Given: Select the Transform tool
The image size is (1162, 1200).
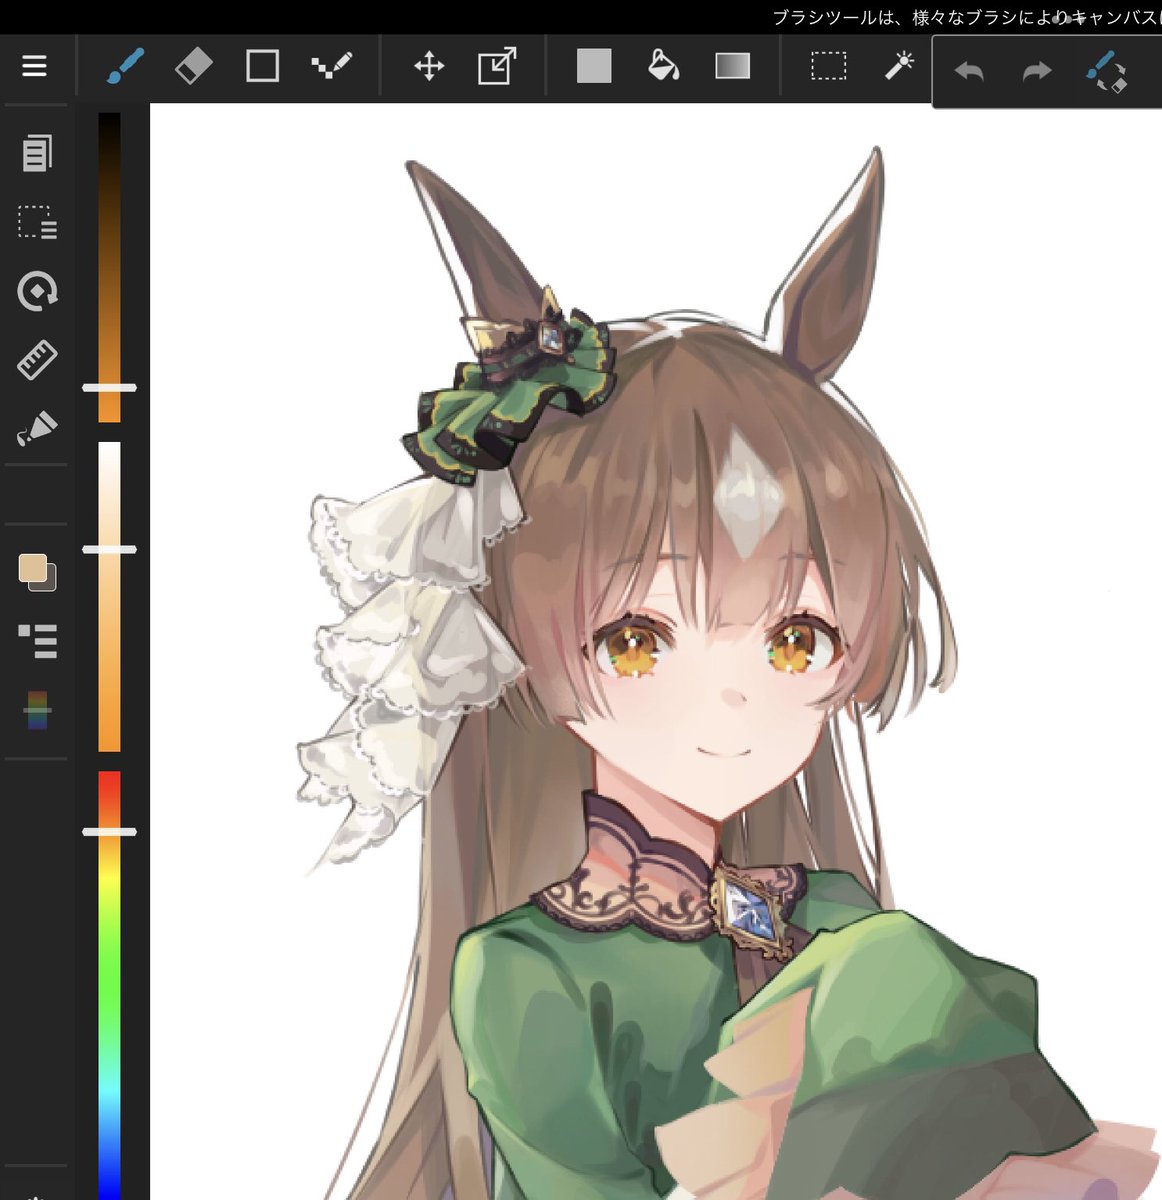Looking at the screenshot, I should pos(497,67).
